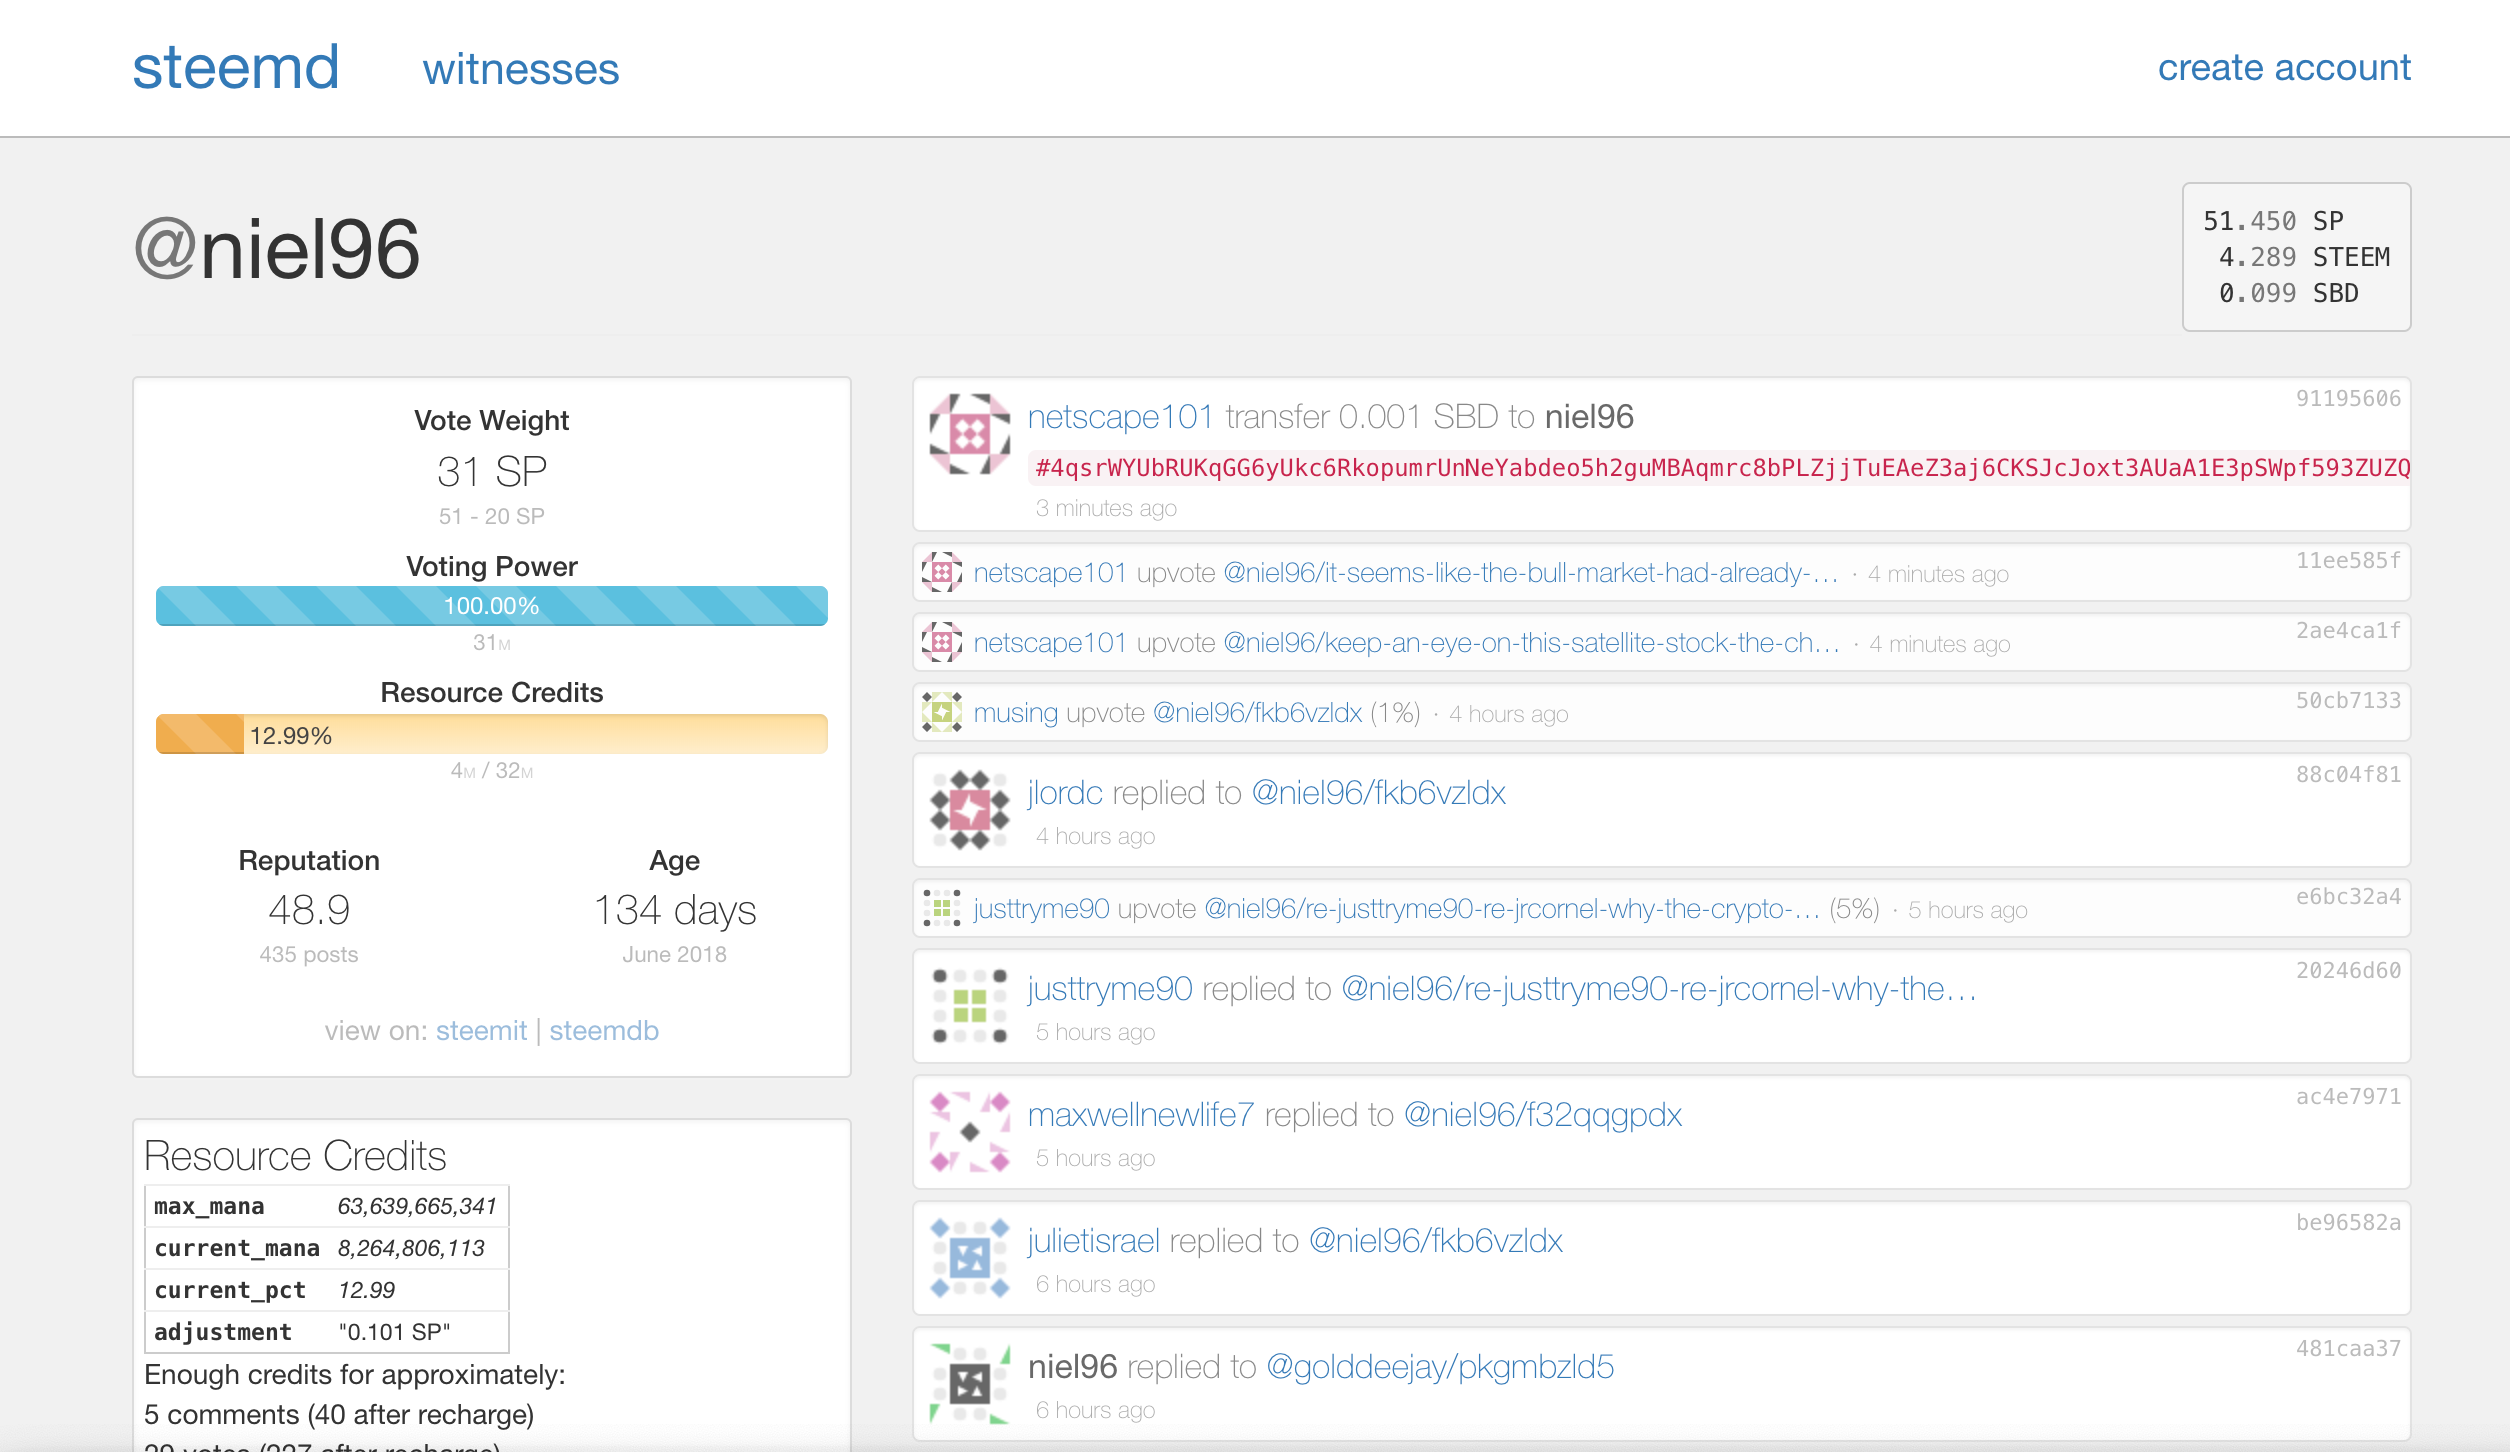
Task: Open transaction id 91195606
Action: click(x=2348, y=399)
